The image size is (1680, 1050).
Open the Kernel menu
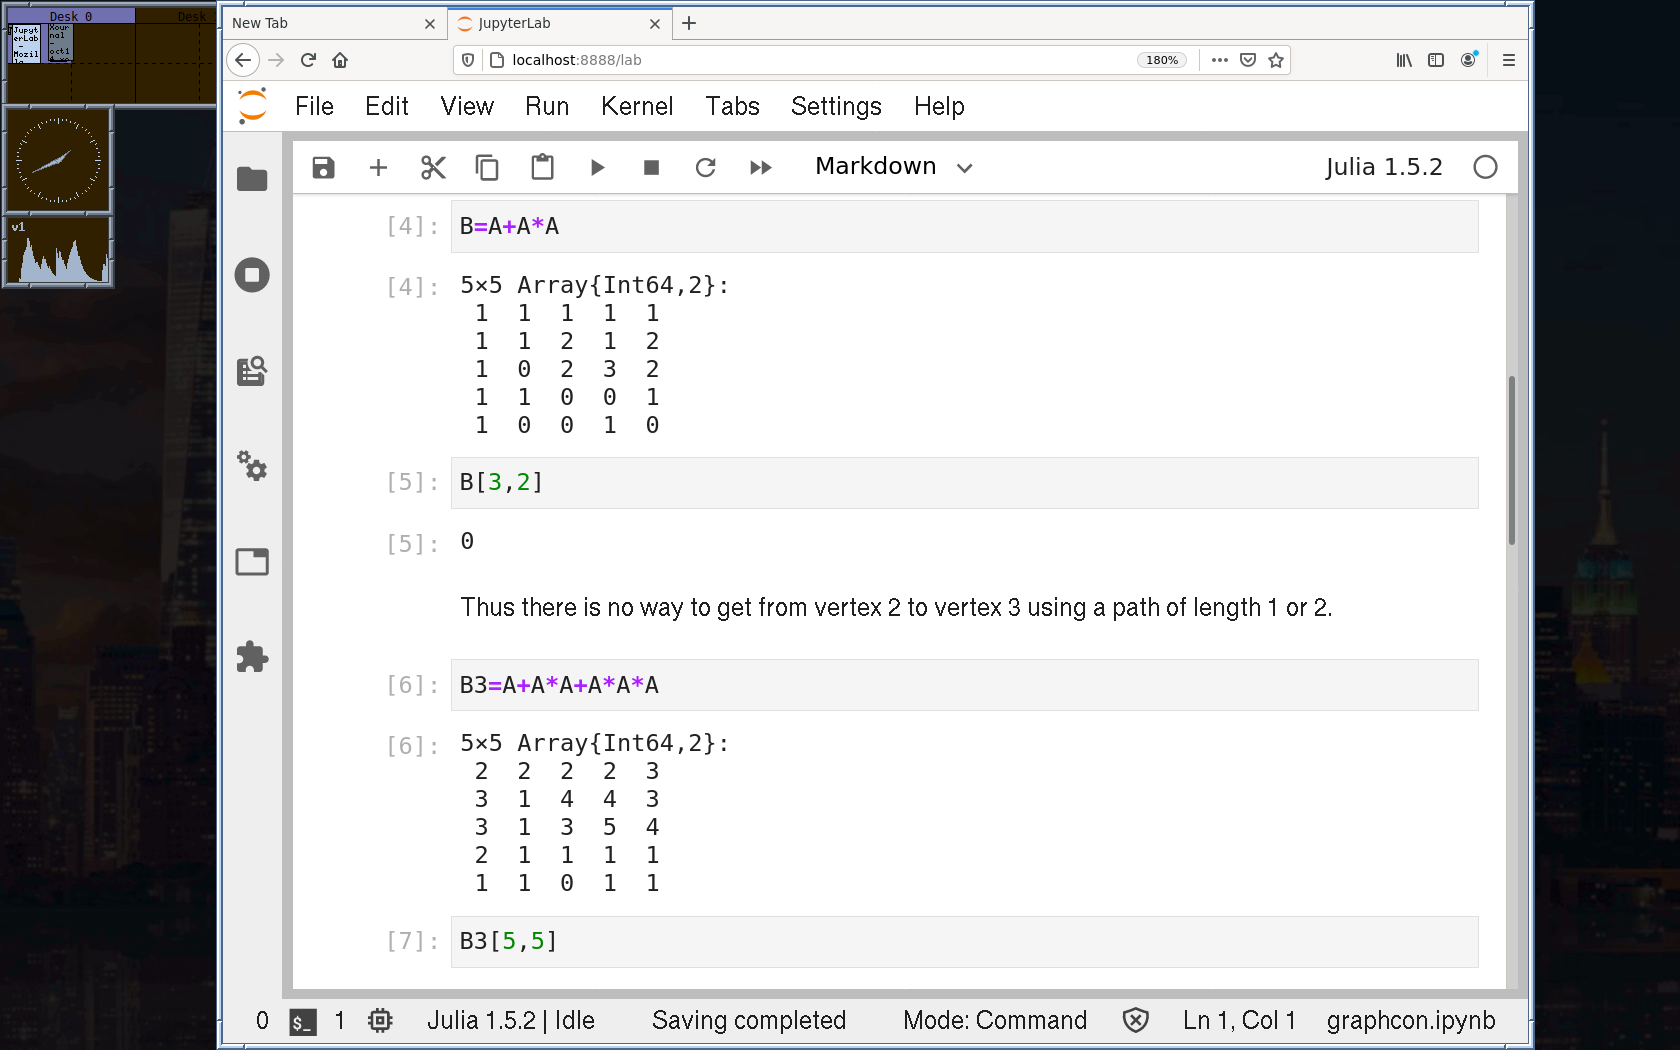[636, 106]
